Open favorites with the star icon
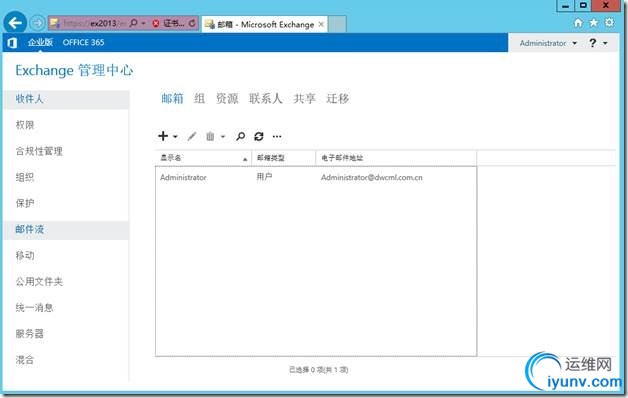The width and height of the screenshot is (628, 398). pos(593,23)
